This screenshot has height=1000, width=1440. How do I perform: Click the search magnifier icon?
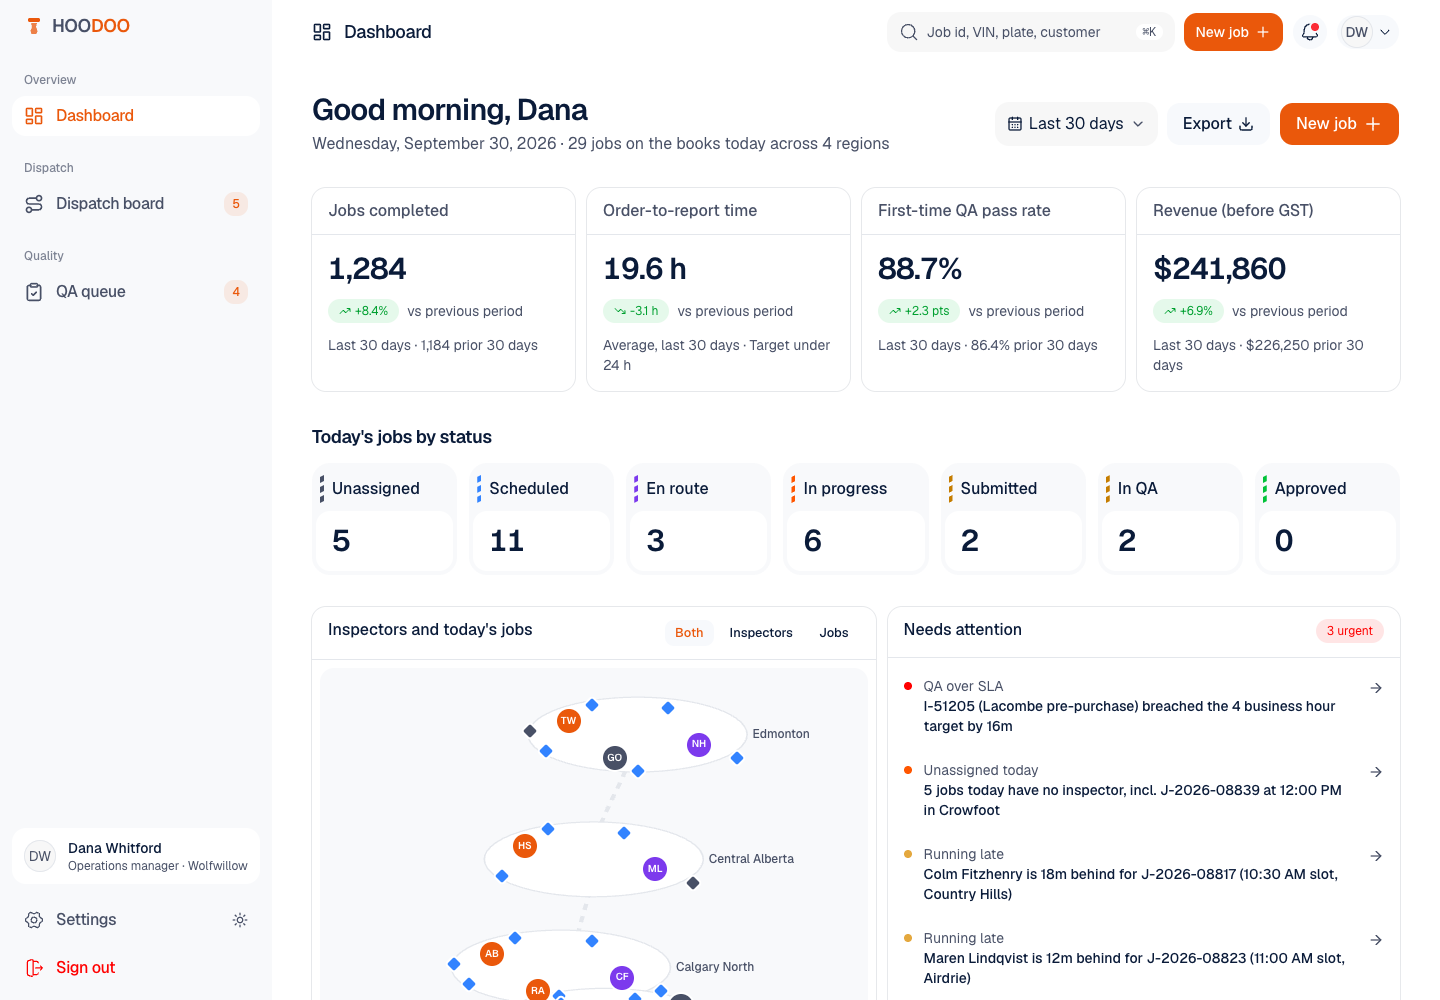click(909, 32)
